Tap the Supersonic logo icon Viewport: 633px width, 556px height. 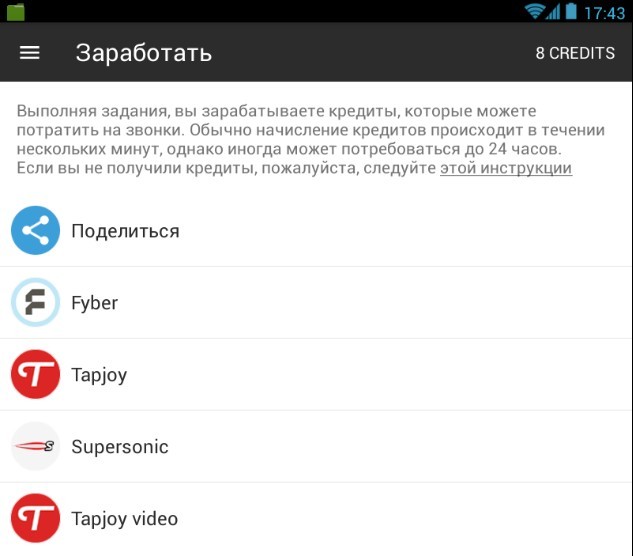tap(36, 446)
